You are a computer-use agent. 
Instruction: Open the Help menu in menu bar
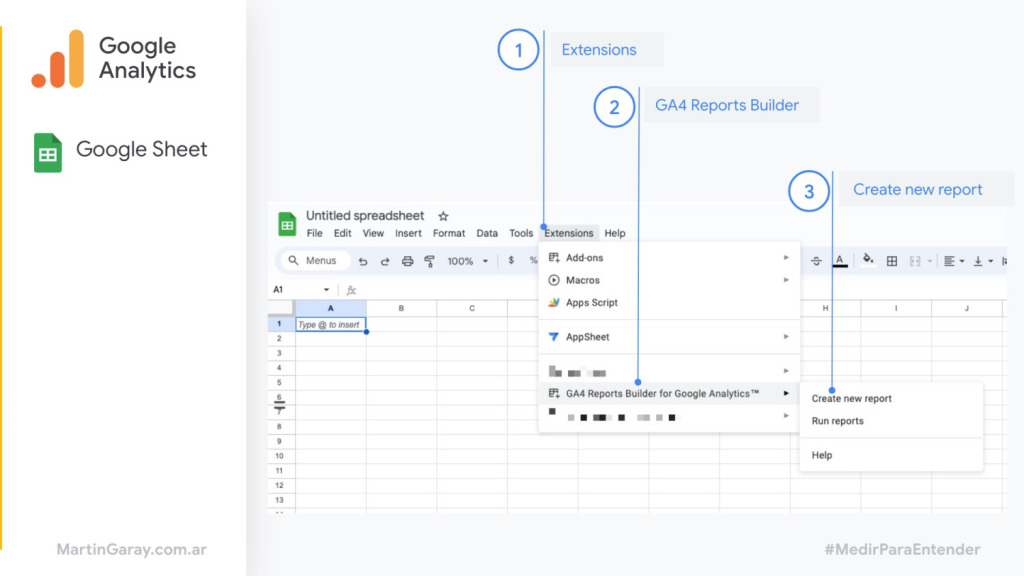click(x=615, y=233)
